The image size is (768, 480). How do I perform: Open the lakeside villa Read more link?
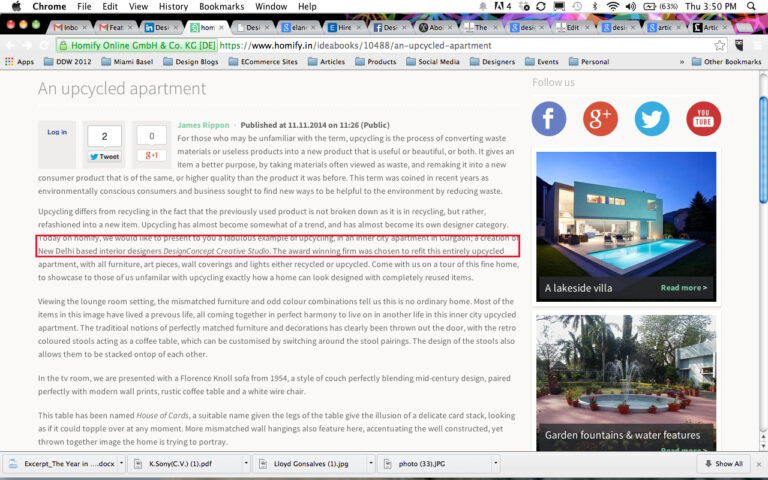[684, 288]
